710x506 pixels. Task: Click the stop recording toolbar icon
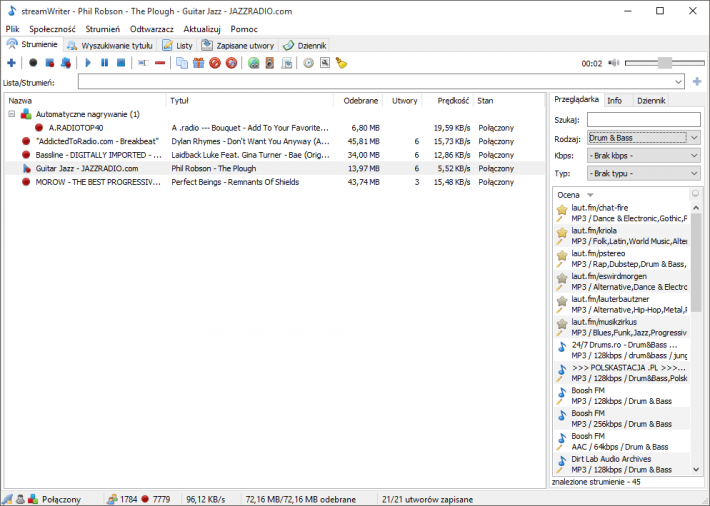50,63
